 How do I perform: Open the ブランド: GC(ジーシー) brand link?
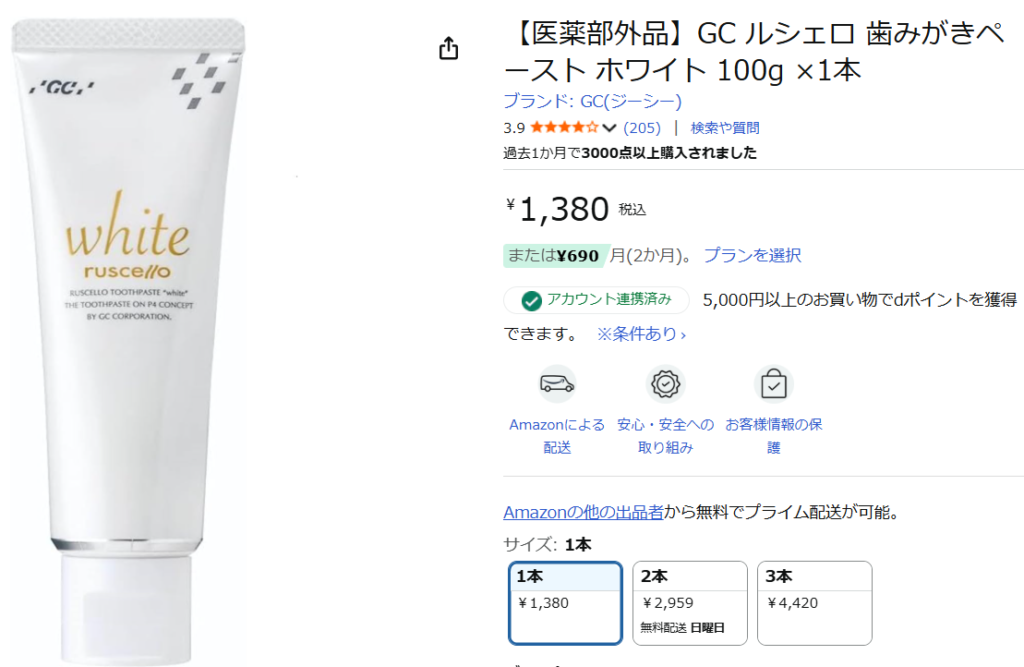592,101
